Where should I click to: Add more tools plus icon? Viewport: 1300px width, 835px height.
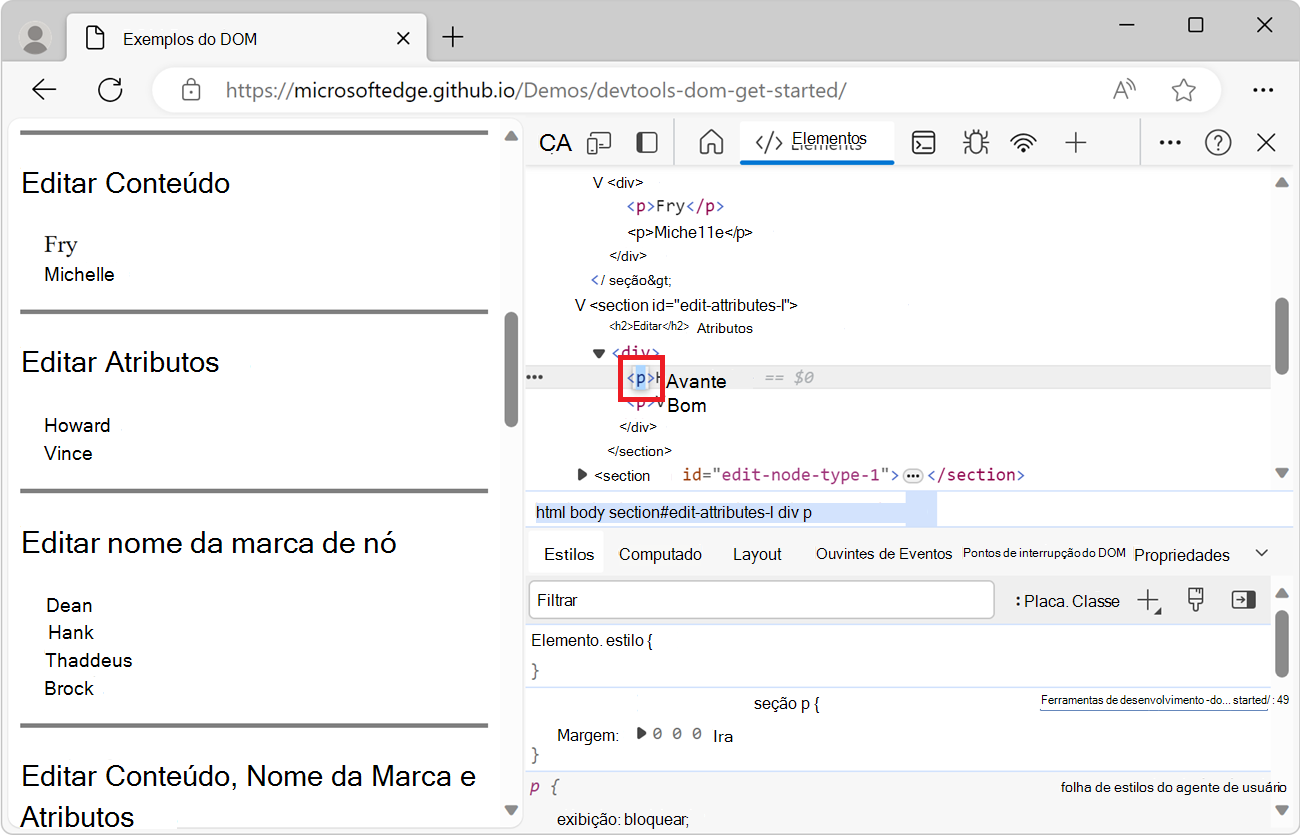(1076, 143)
